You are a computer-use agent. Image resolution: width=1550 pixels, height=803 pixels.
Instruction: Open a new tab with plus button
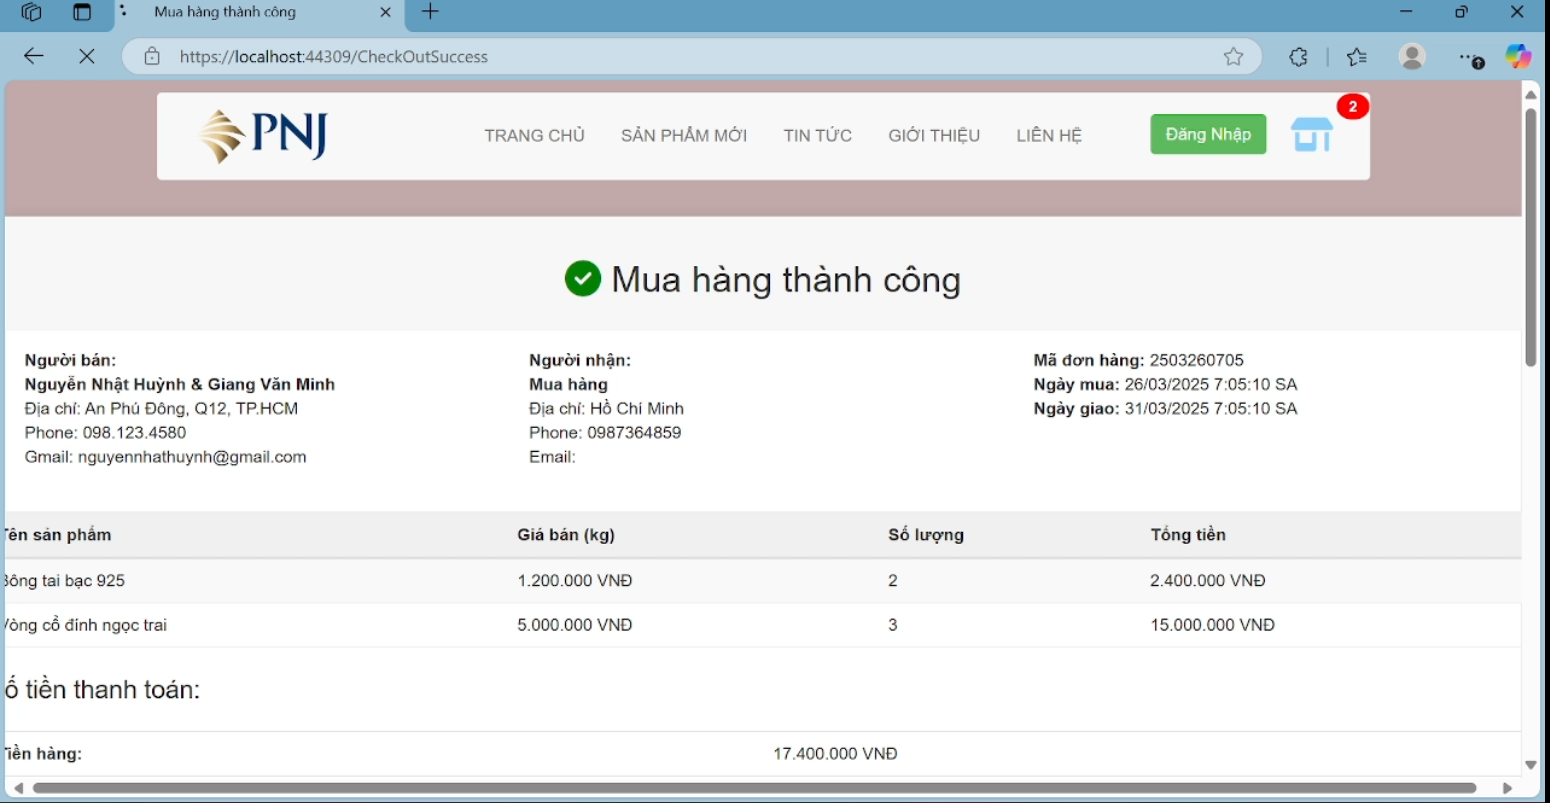pos(431,12)
